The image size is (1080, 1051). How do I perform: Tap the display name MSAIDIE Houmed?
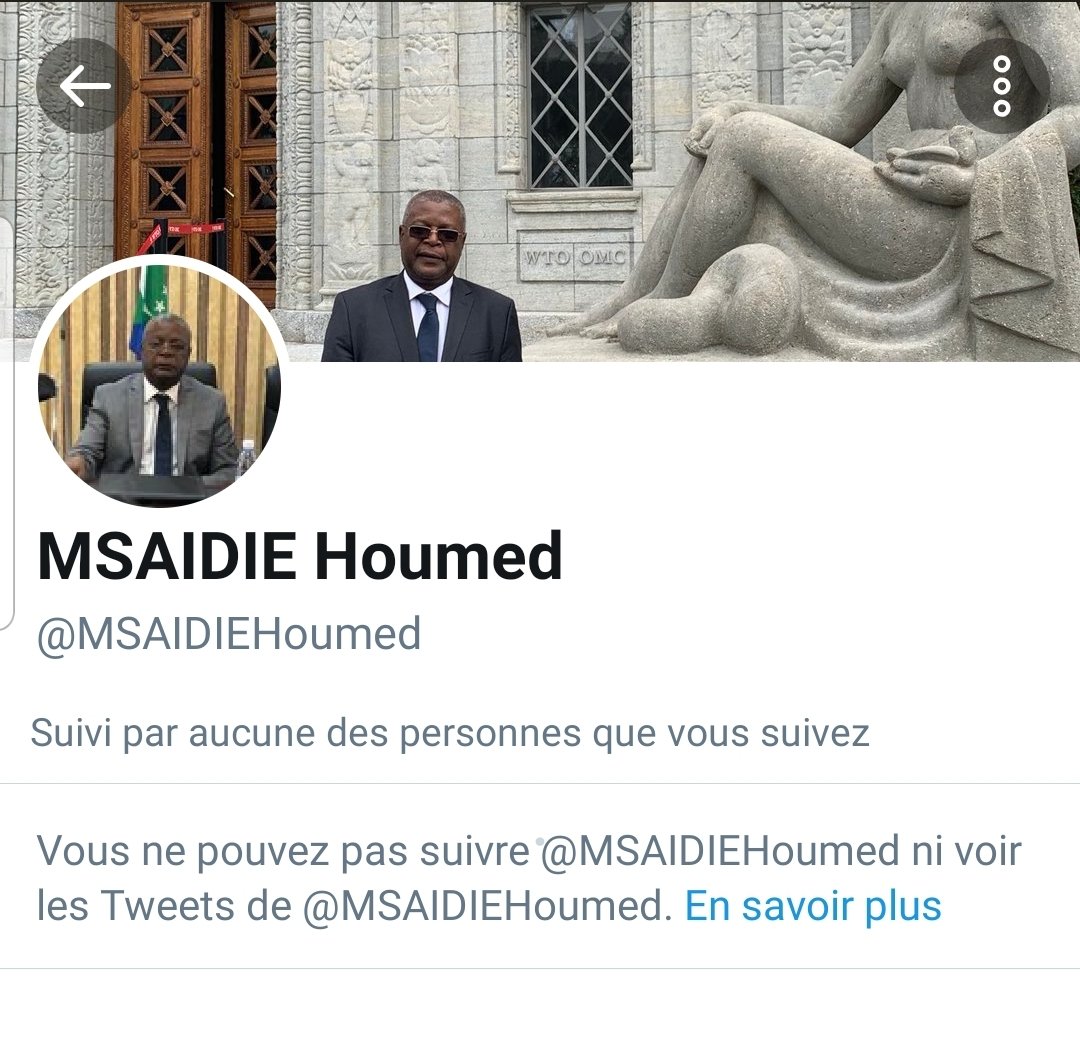(x=300, y=556)
